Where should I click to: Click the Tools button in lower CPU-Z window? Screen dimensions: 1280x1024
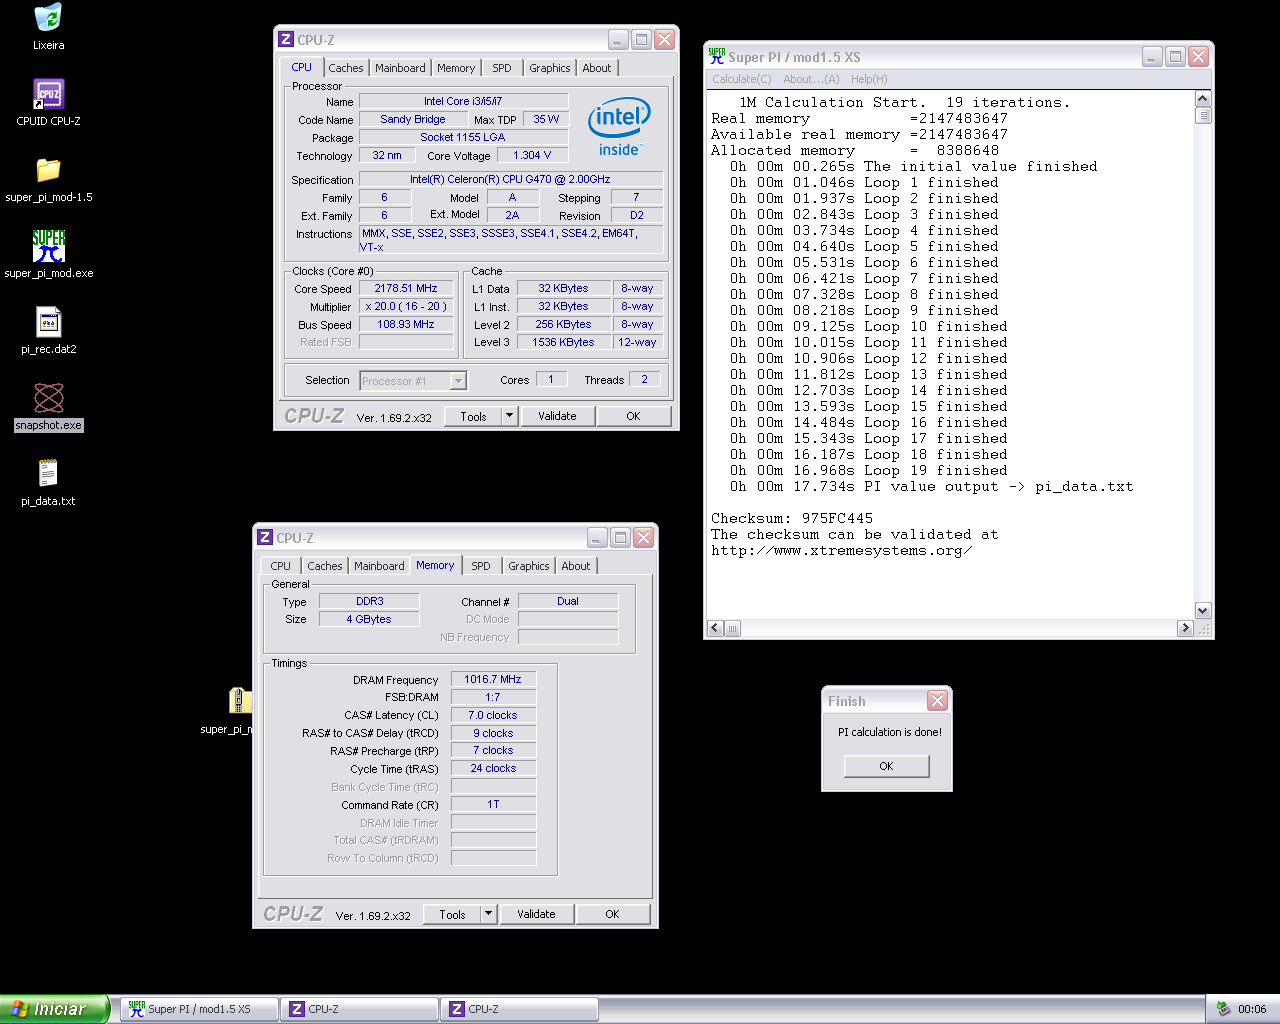[452, 914]
